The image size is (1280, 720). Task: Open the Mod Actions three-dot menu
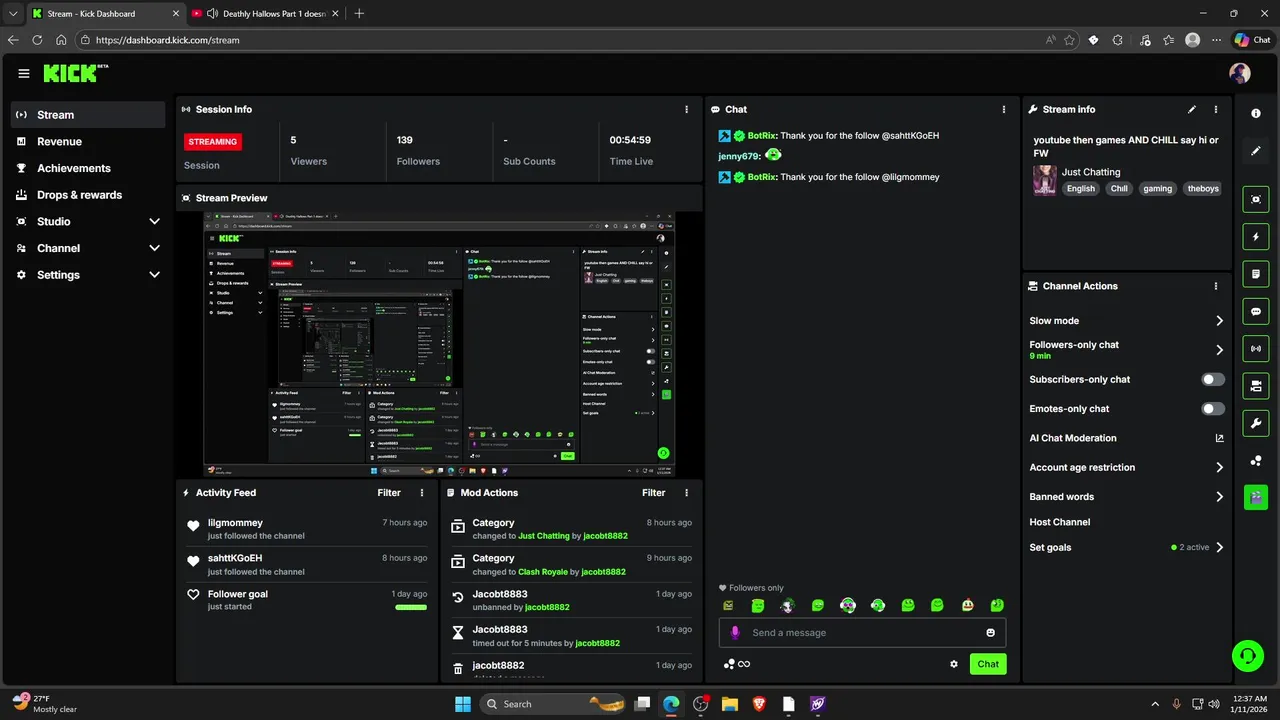(x=686, y=493)
